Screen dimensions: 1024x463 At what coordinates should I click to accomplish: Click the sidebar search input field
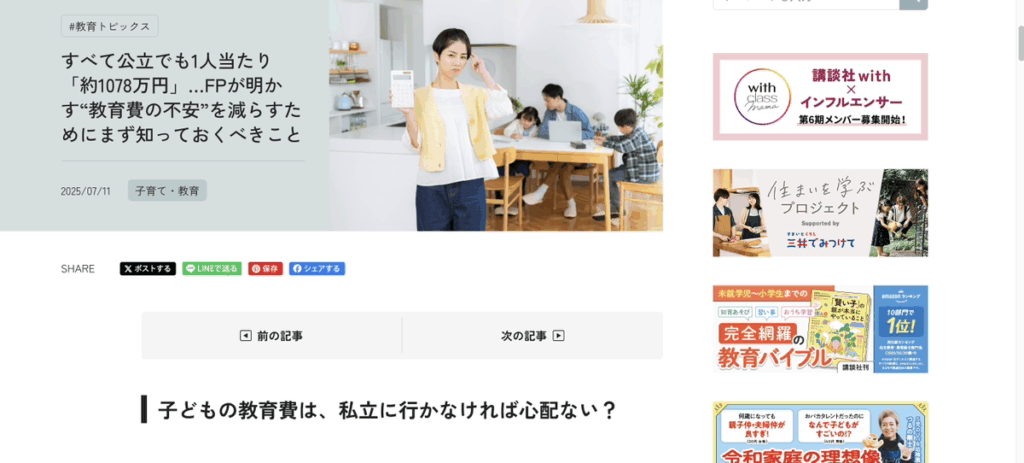tap(805, 4)
